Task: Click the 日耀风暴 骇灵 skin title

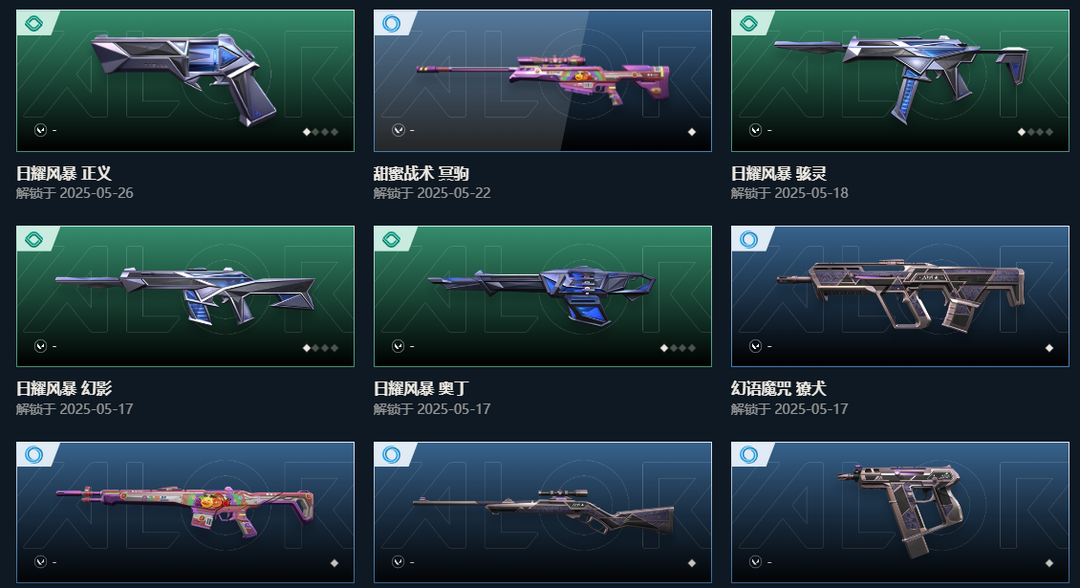Action: [x=779, y=174]
